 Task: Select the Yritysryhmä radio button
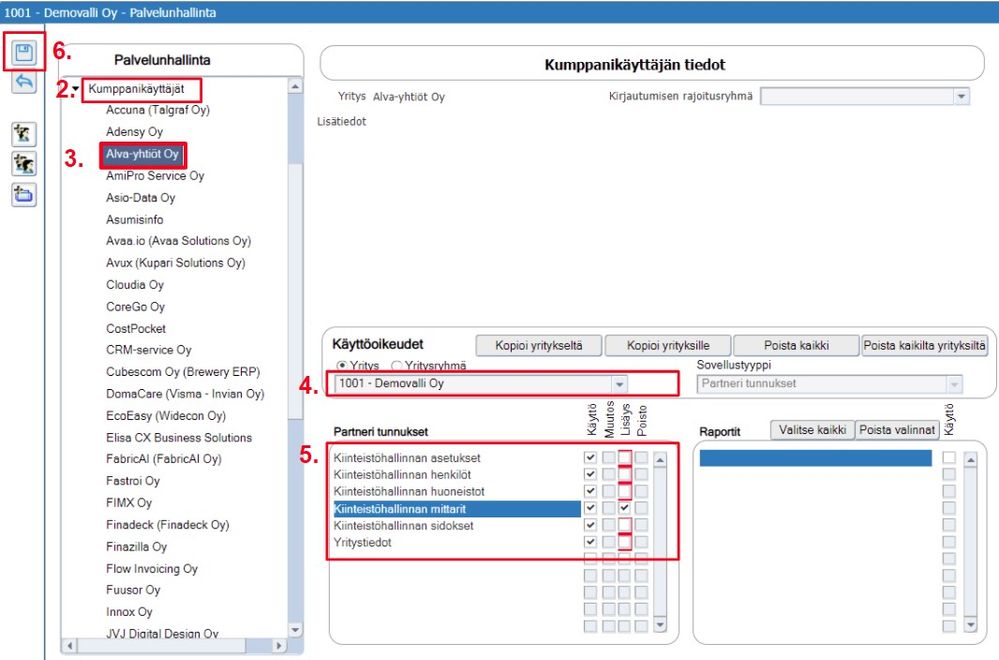coord(396,365)
